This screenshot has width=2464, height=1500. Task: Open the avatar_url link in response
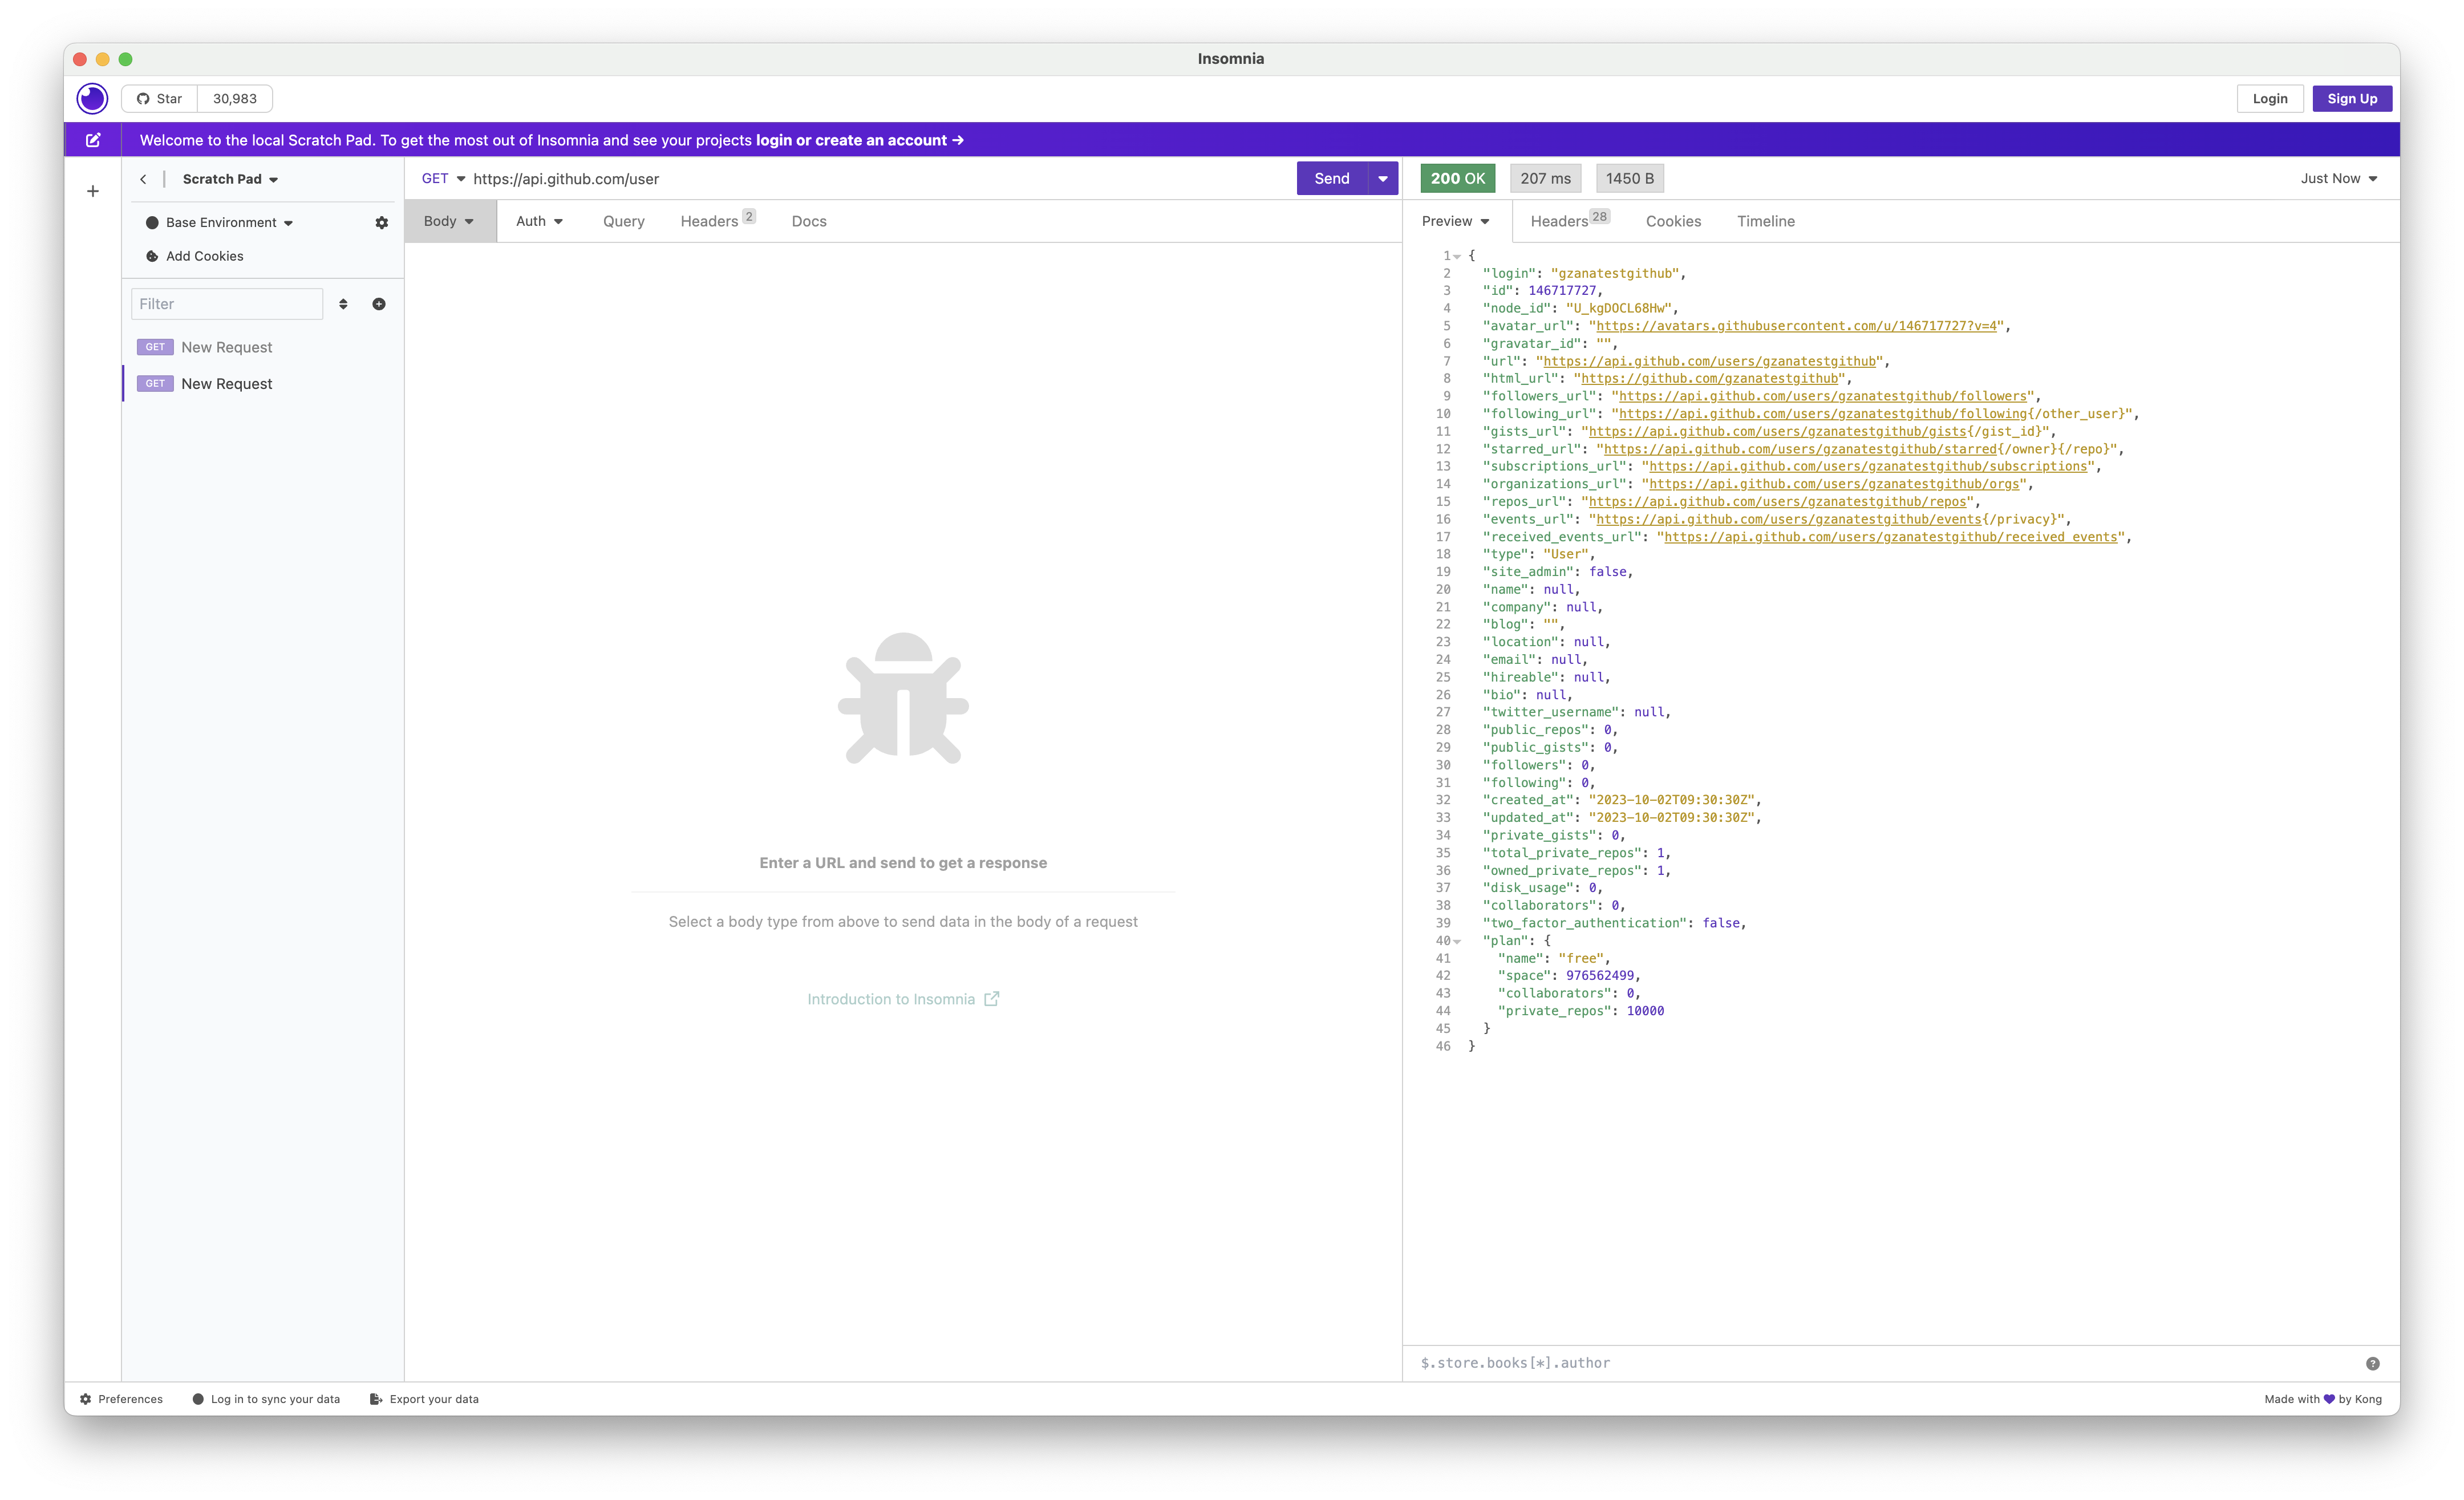click(x=1796, y=326)
